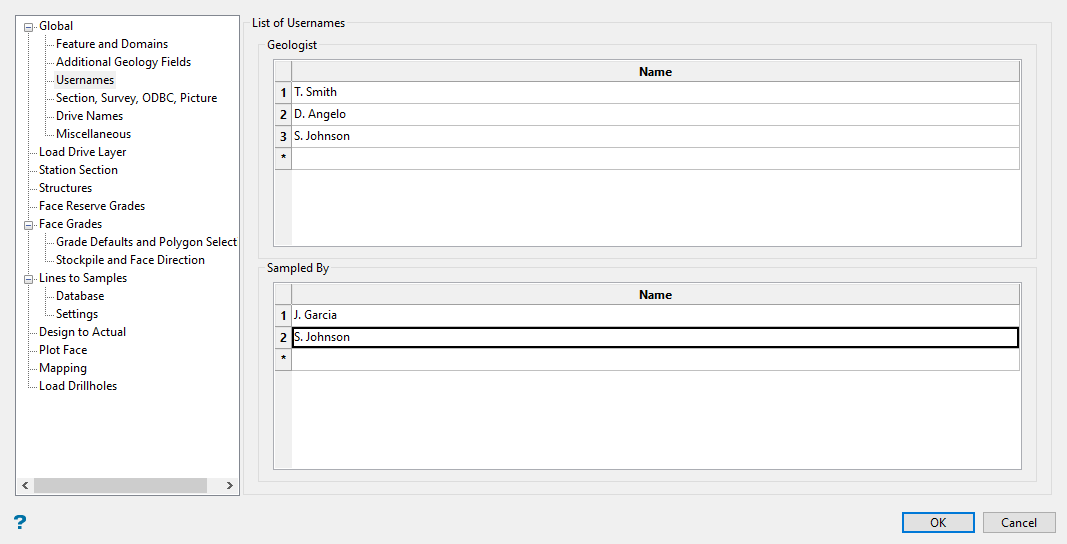Select row 2 header D. Angelo
Screen dimensions: 1067x544
[x=283, y=115]
